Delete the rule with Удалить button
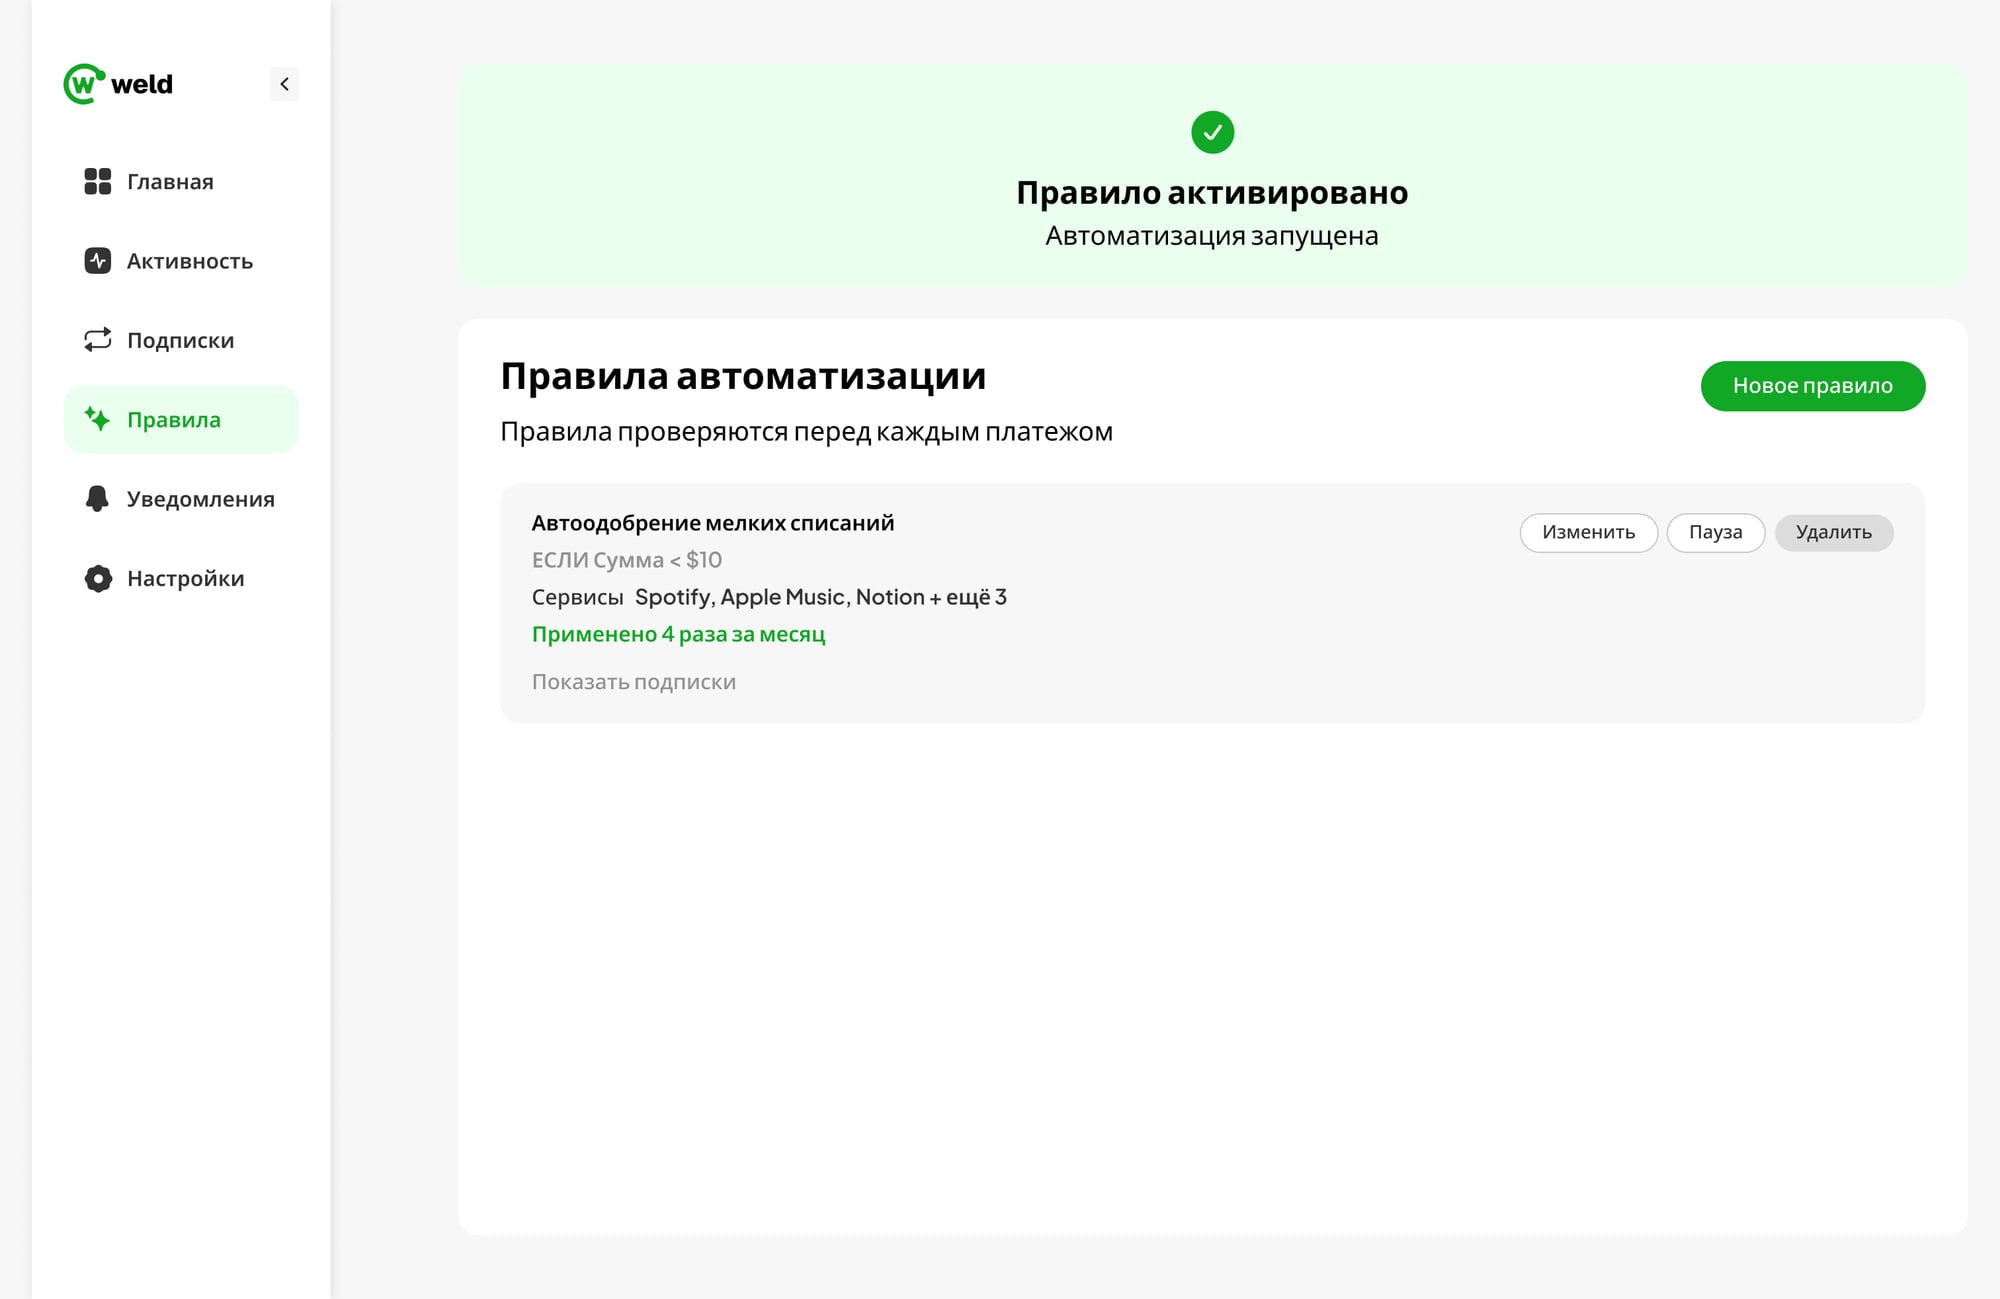Viewport: 2000px width, 1299px height. 1833,532
